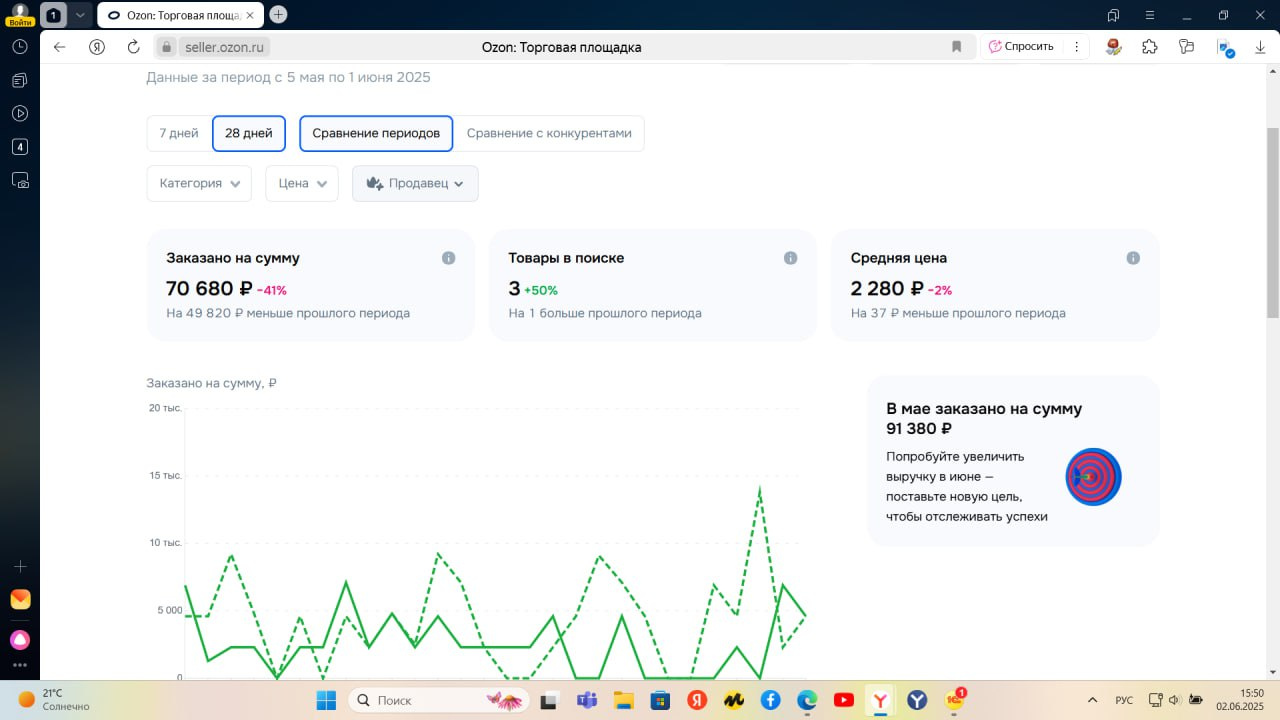The width and height of the screenshot is (1280, 720).
Task: Open Yandex home with the Я button
Action: pyautogui.click(x=96, y=47)
